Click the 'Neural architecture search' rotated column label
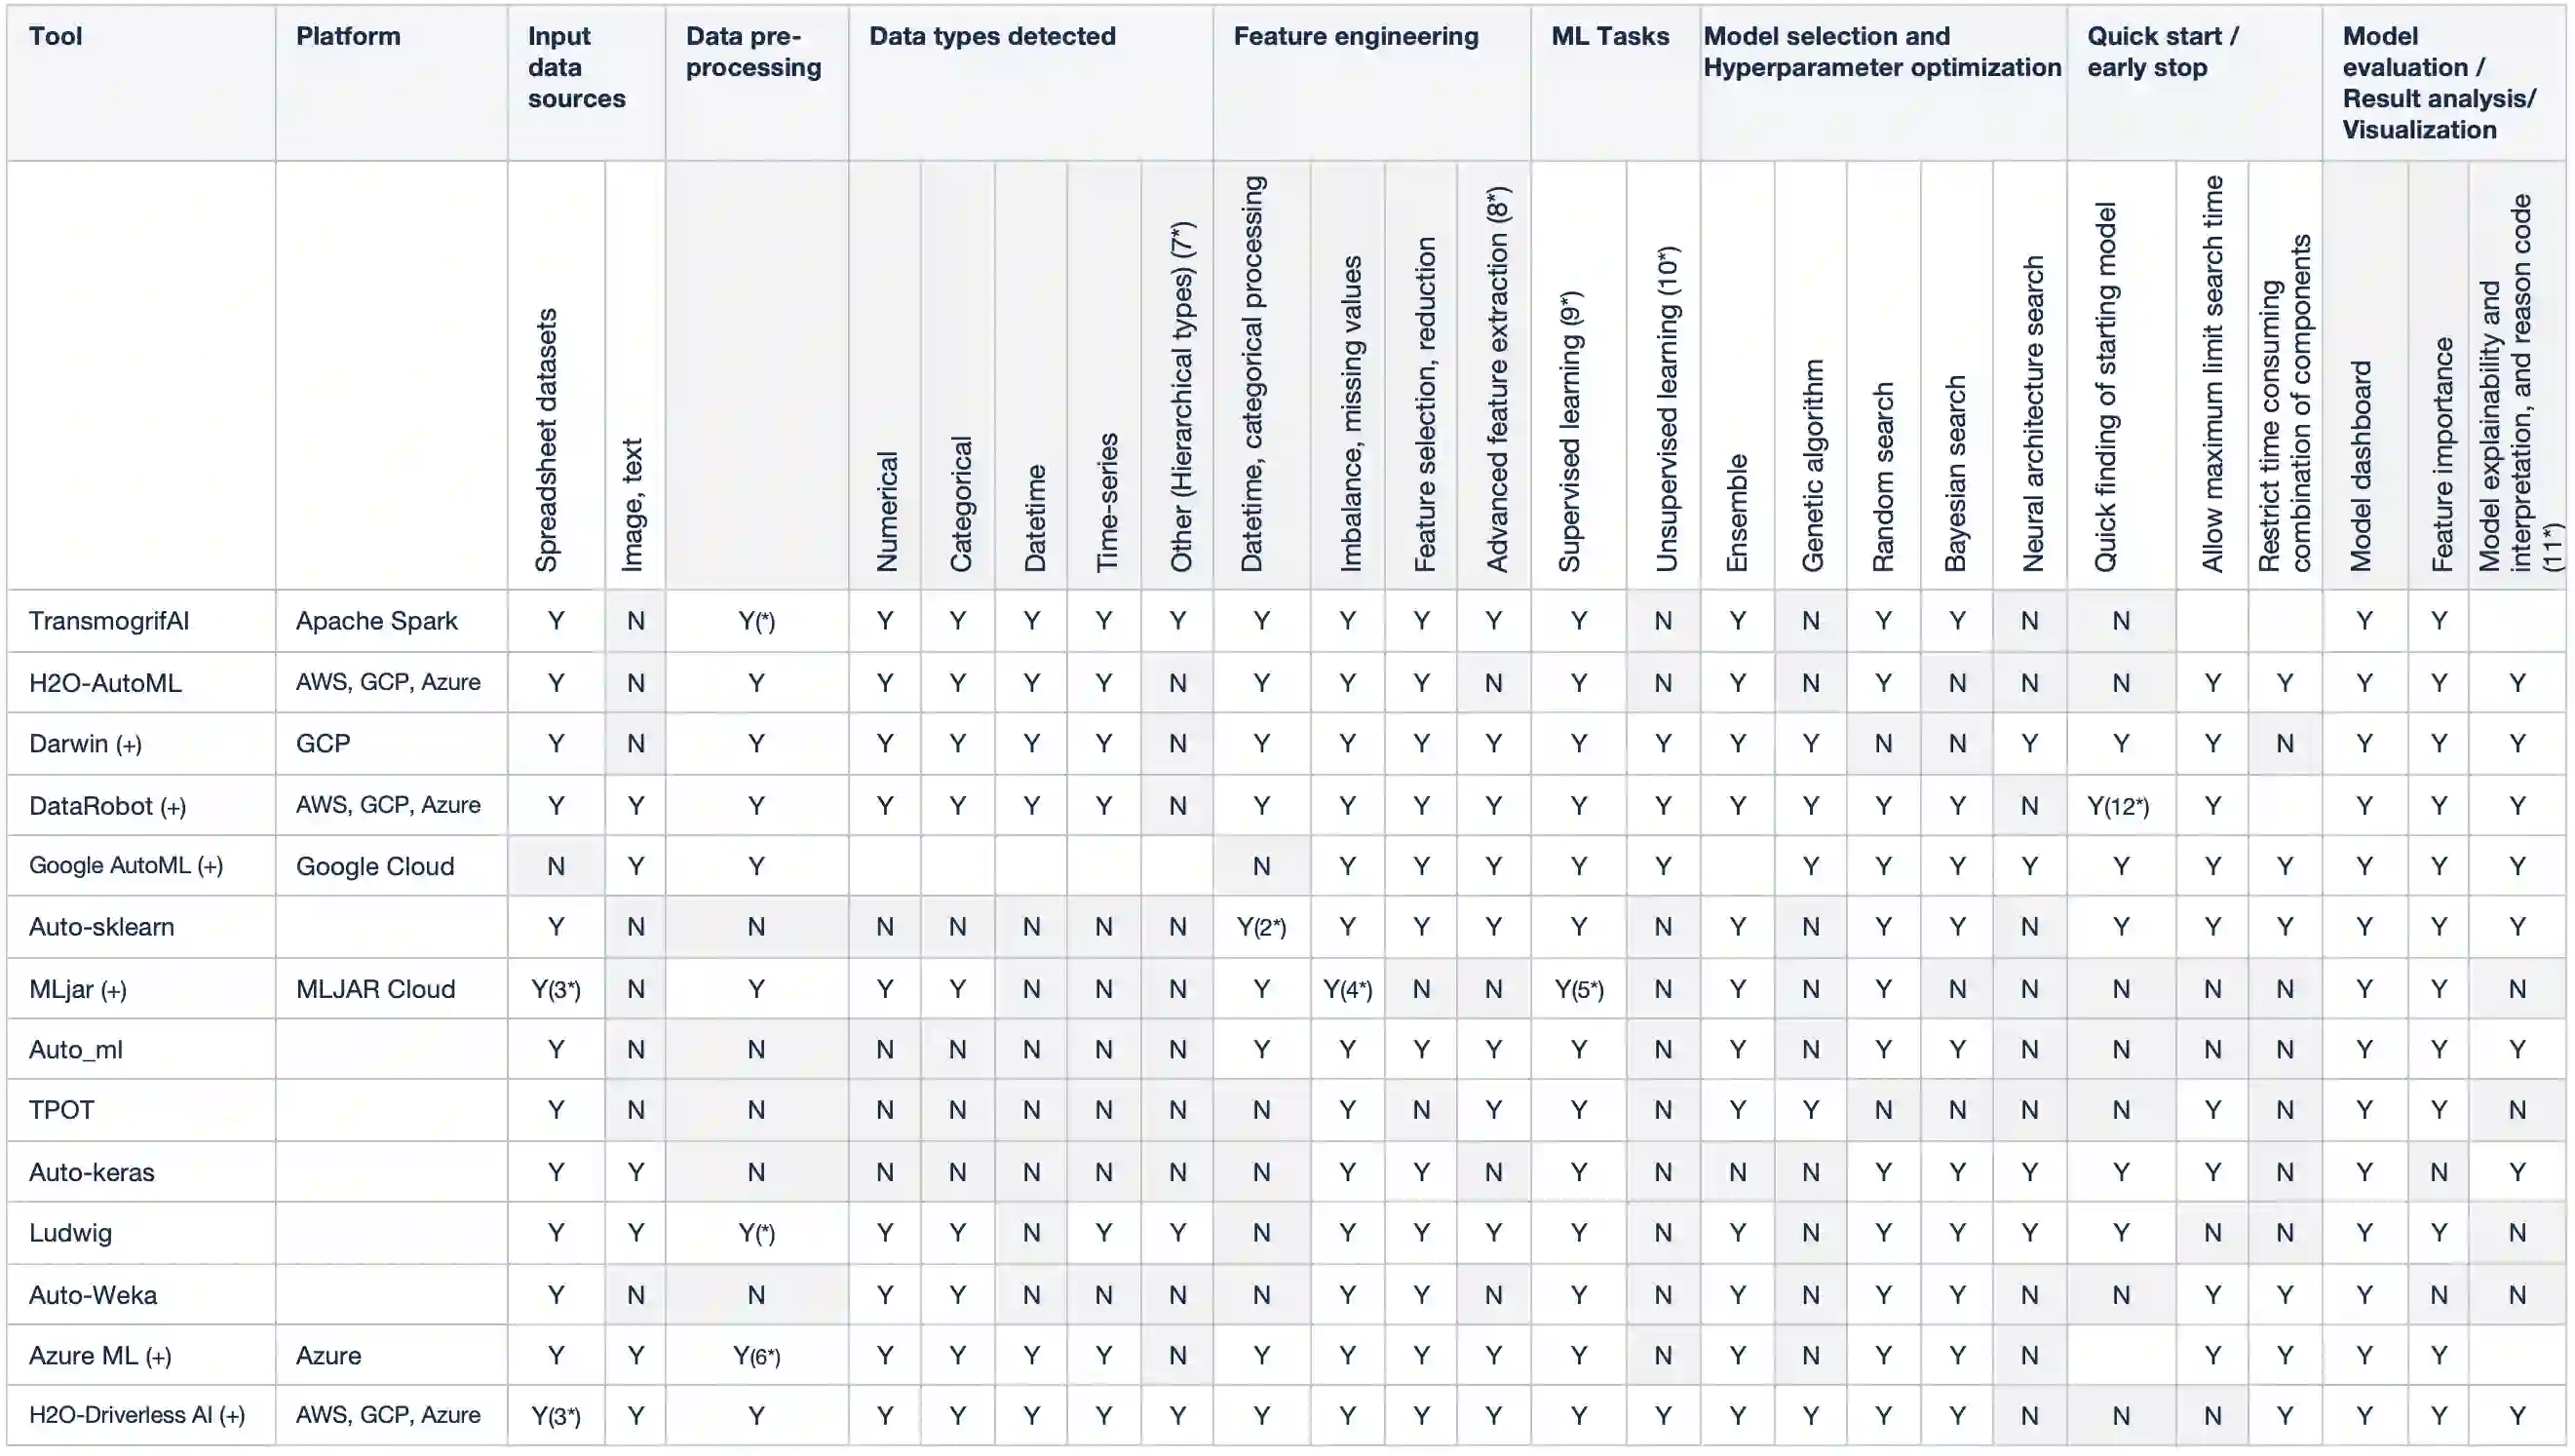This screenshot has width=2575, height=1456. coord(2032,414)
